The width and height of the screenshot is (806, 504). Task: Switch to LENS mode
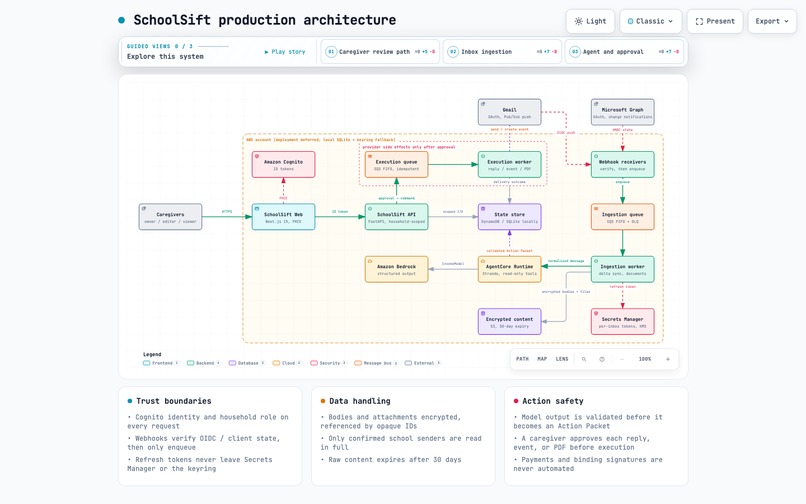(562, 359)
